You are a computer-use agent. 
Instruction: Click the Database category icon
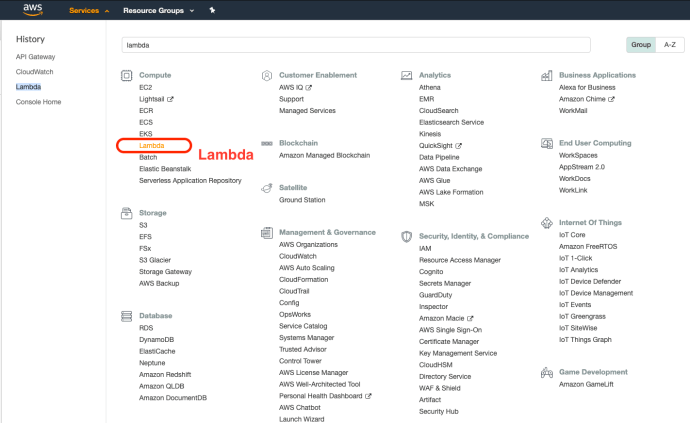pos(127,315)
